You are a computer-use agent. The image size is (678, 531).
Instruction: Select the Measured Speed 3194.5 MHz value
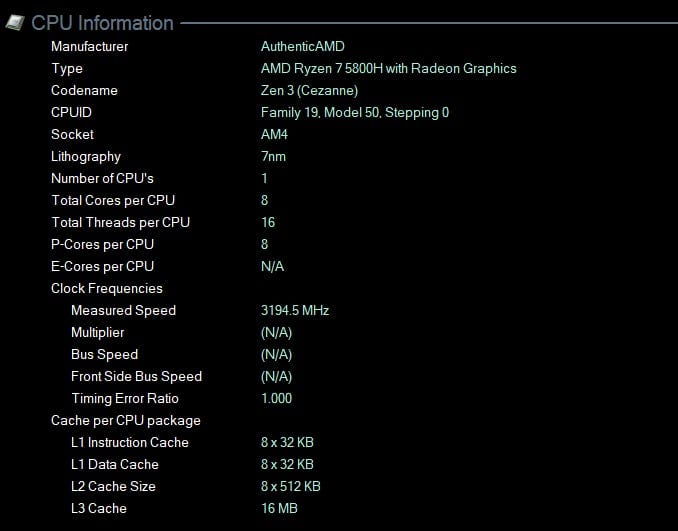295,310
